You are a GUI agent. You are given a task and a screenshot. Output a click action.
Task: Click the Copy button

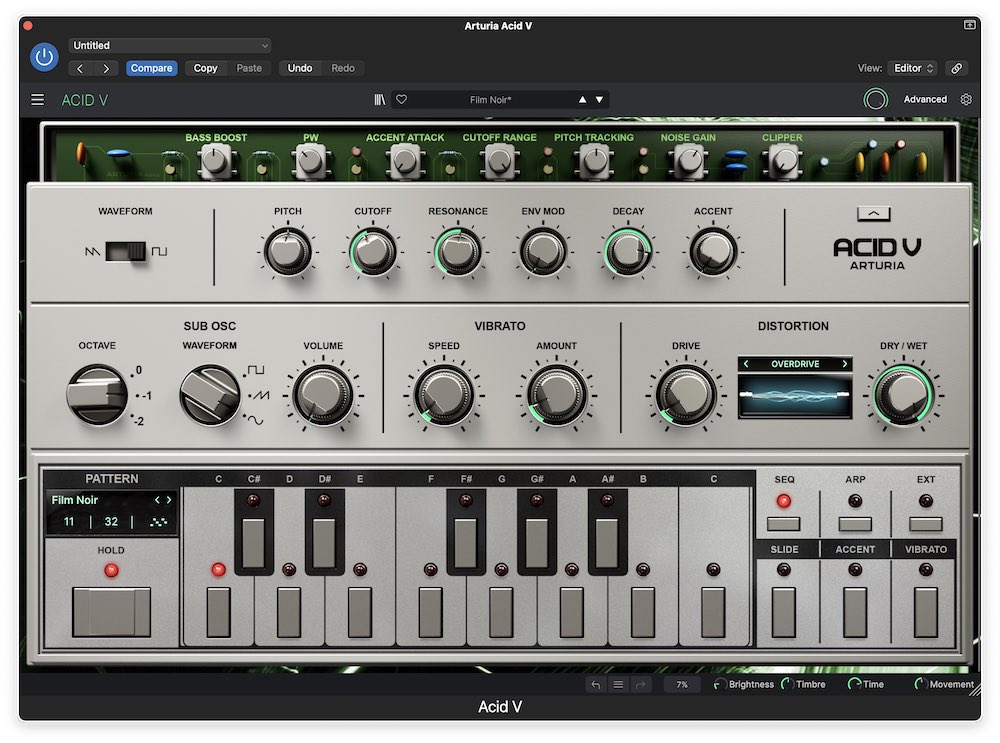(205, 68)
